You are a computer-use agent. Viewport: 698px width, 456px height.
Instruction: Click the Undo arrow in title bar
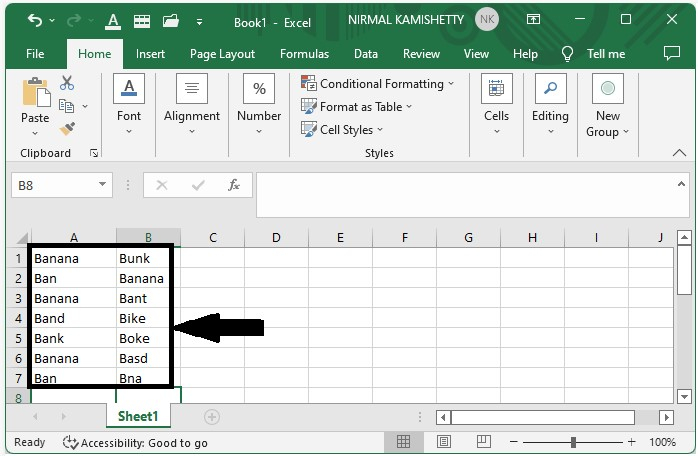[35, 20]
